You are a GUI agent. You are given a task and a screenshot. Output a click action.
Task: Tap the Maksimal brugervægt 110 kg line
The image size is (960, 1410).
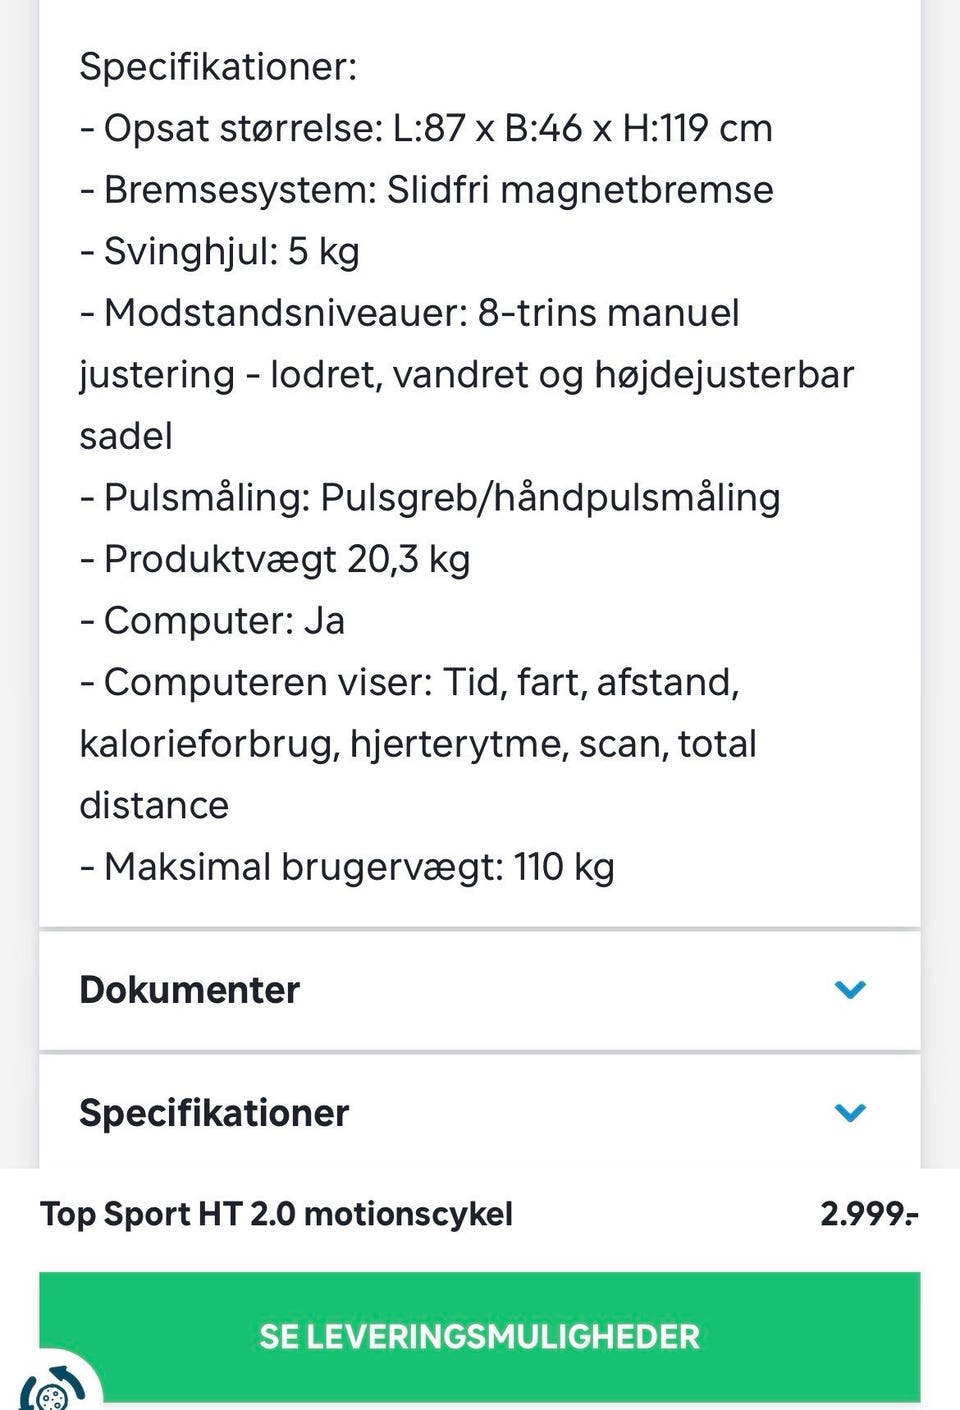[x=347, y=867]
